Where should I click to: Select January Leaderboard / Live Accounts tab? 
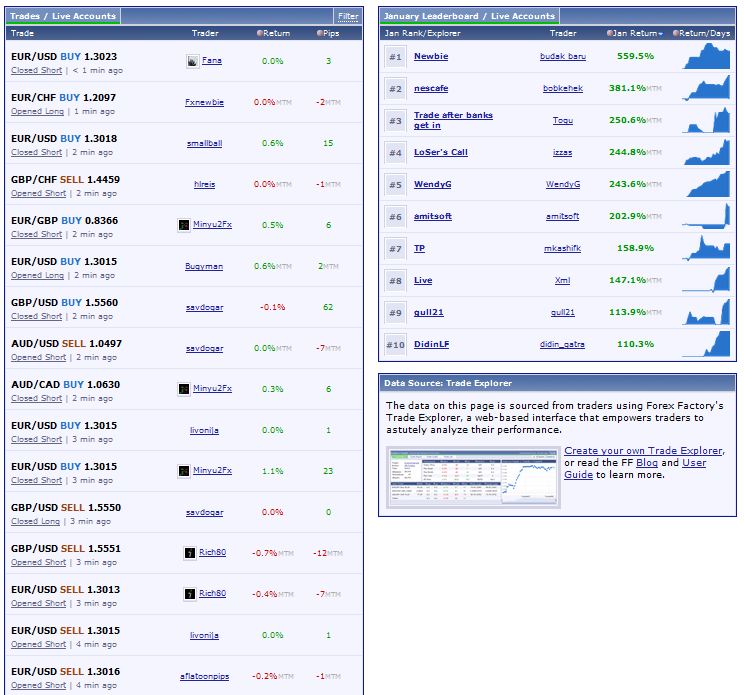469,16
